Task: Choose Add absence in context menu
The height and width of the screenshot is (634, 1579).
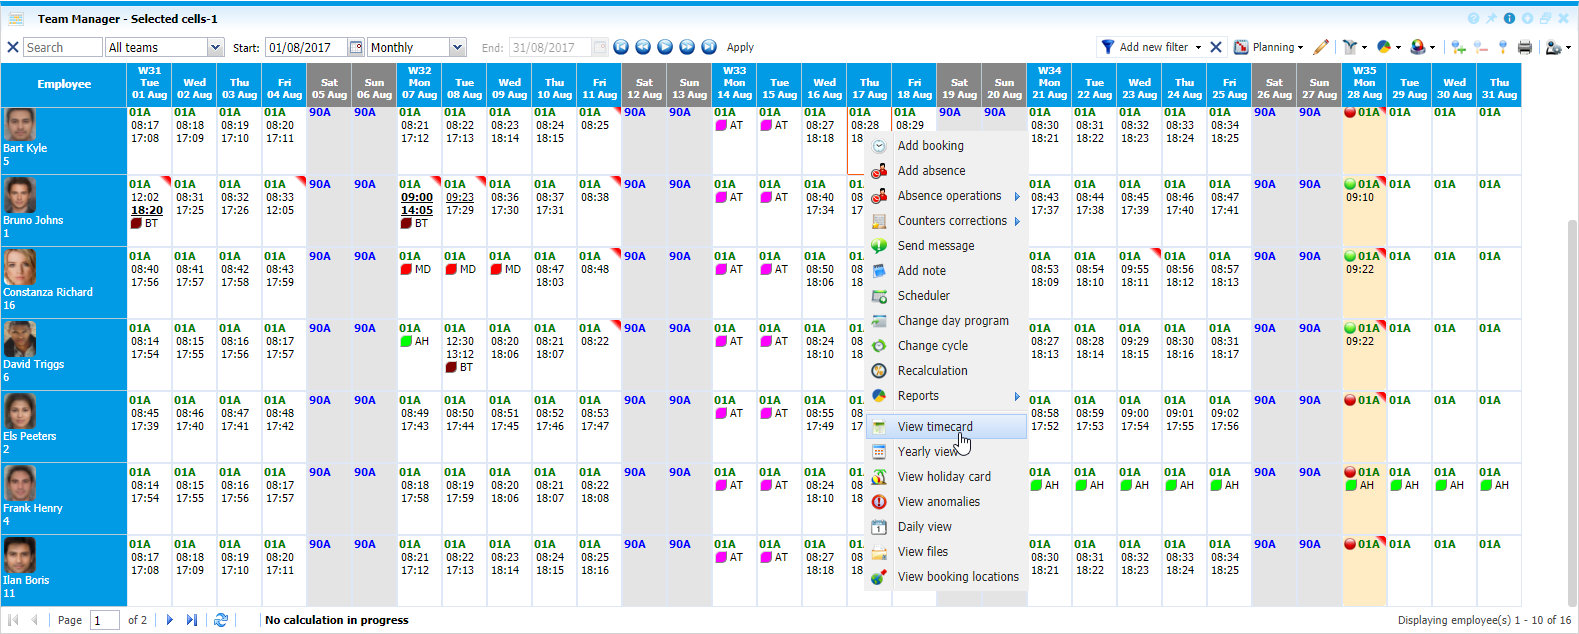Action: (x=931, y=171)
